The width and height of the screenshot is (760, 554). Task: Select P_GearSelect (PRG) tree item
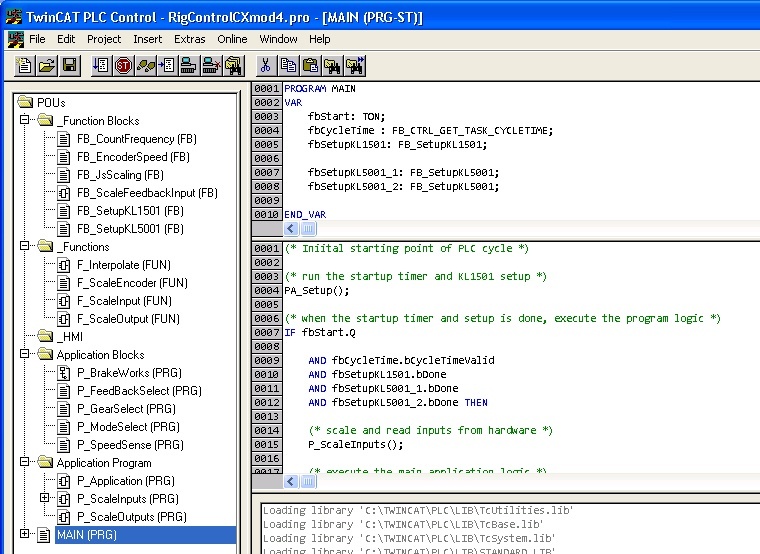[x=126, y=409]
